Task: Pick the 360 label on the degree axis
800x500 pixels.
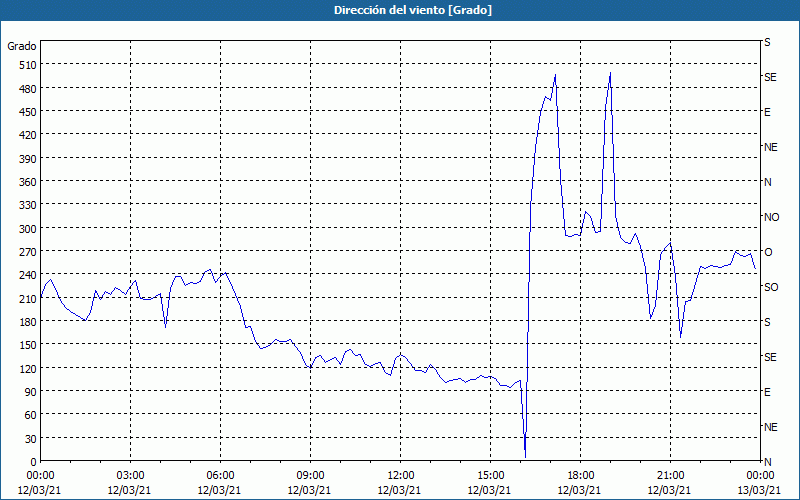Action: click(x=28, y=182)
